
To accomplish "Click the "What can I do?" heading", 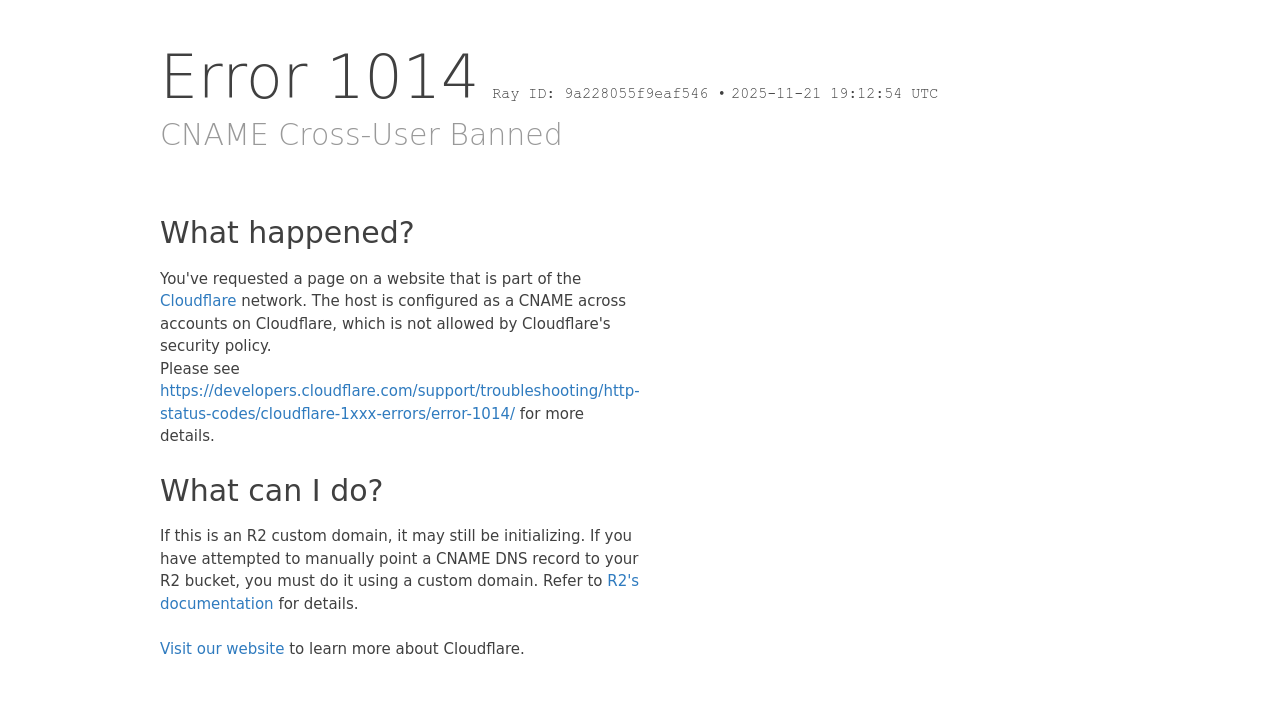I will [271, 491].
